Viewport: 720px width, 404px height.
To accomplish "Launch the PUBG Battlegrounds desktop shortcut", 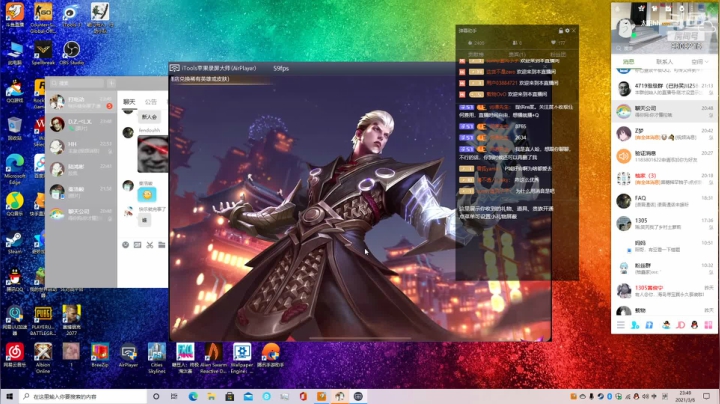I will (x=43, y=320).
